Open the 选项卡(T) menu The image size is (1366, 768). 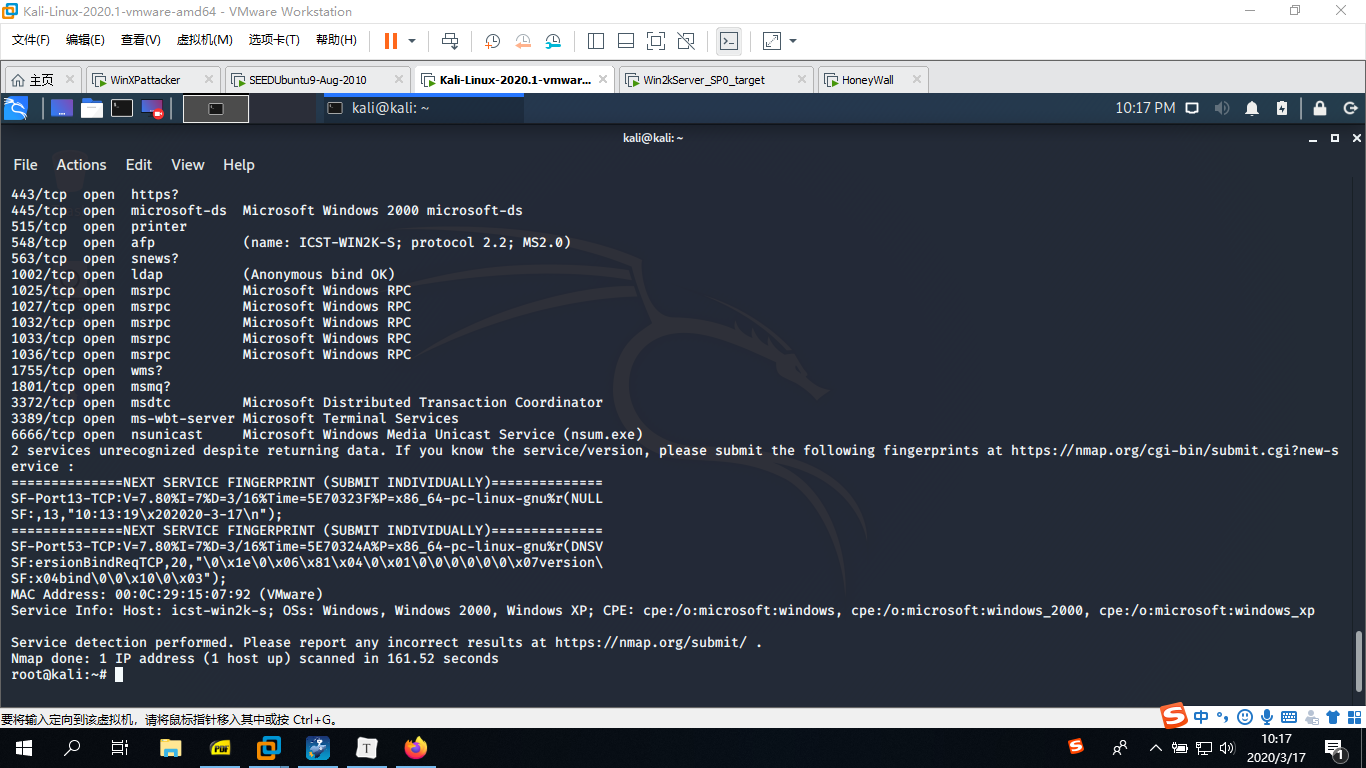[x=274, y=40]
